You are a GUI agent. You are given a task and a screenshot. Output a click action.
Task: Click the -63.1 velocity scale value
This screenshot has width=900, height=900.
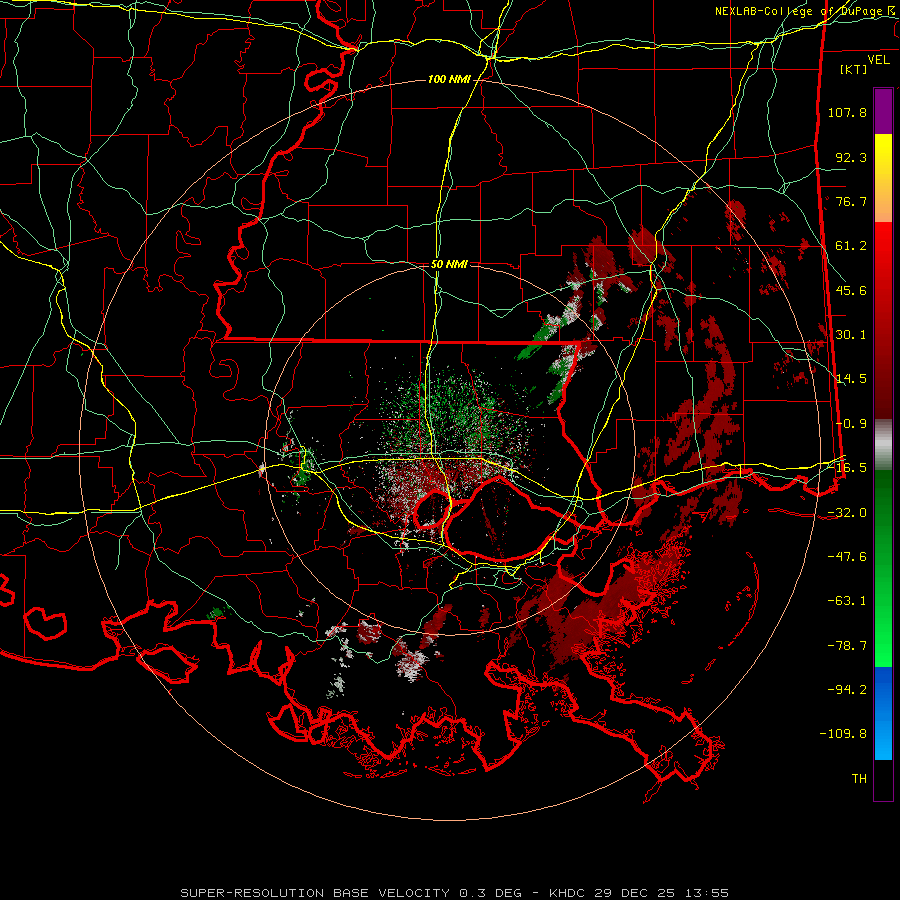(x=847, y=601)
